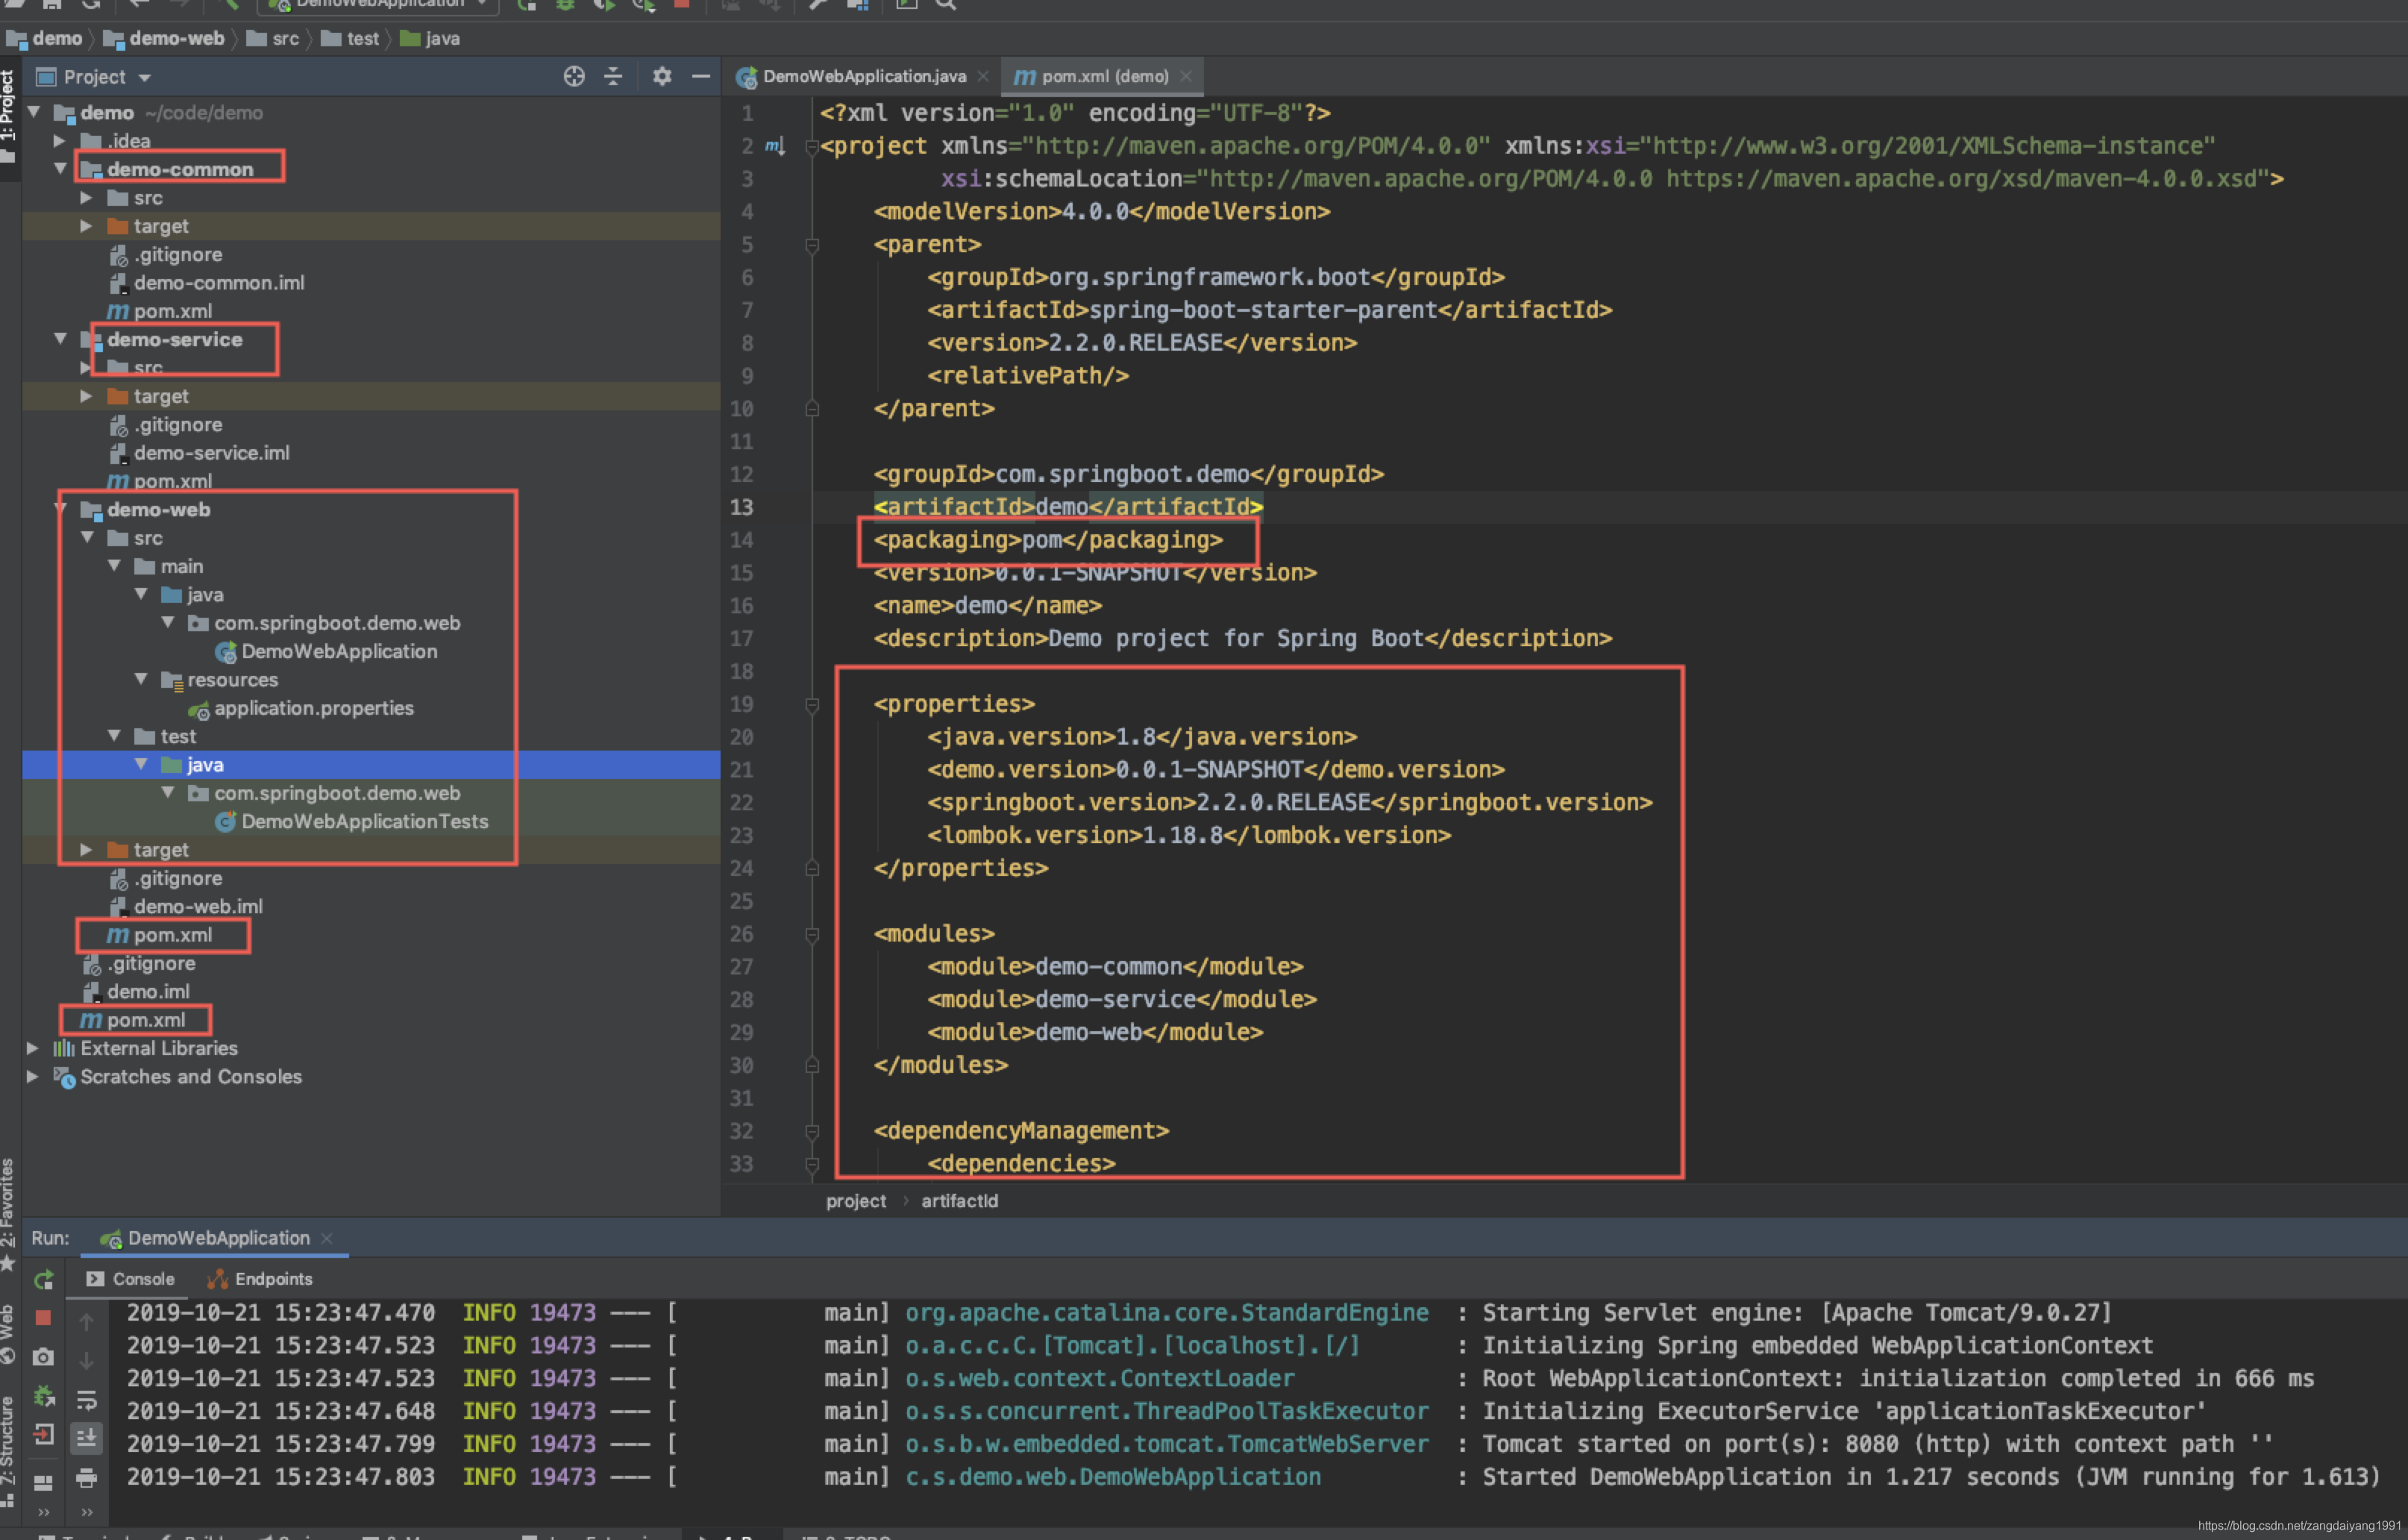The height and width of the screenshot is (1540, 2408).
Task: Select application.properties file in the tree
Action: pos(313,708)
